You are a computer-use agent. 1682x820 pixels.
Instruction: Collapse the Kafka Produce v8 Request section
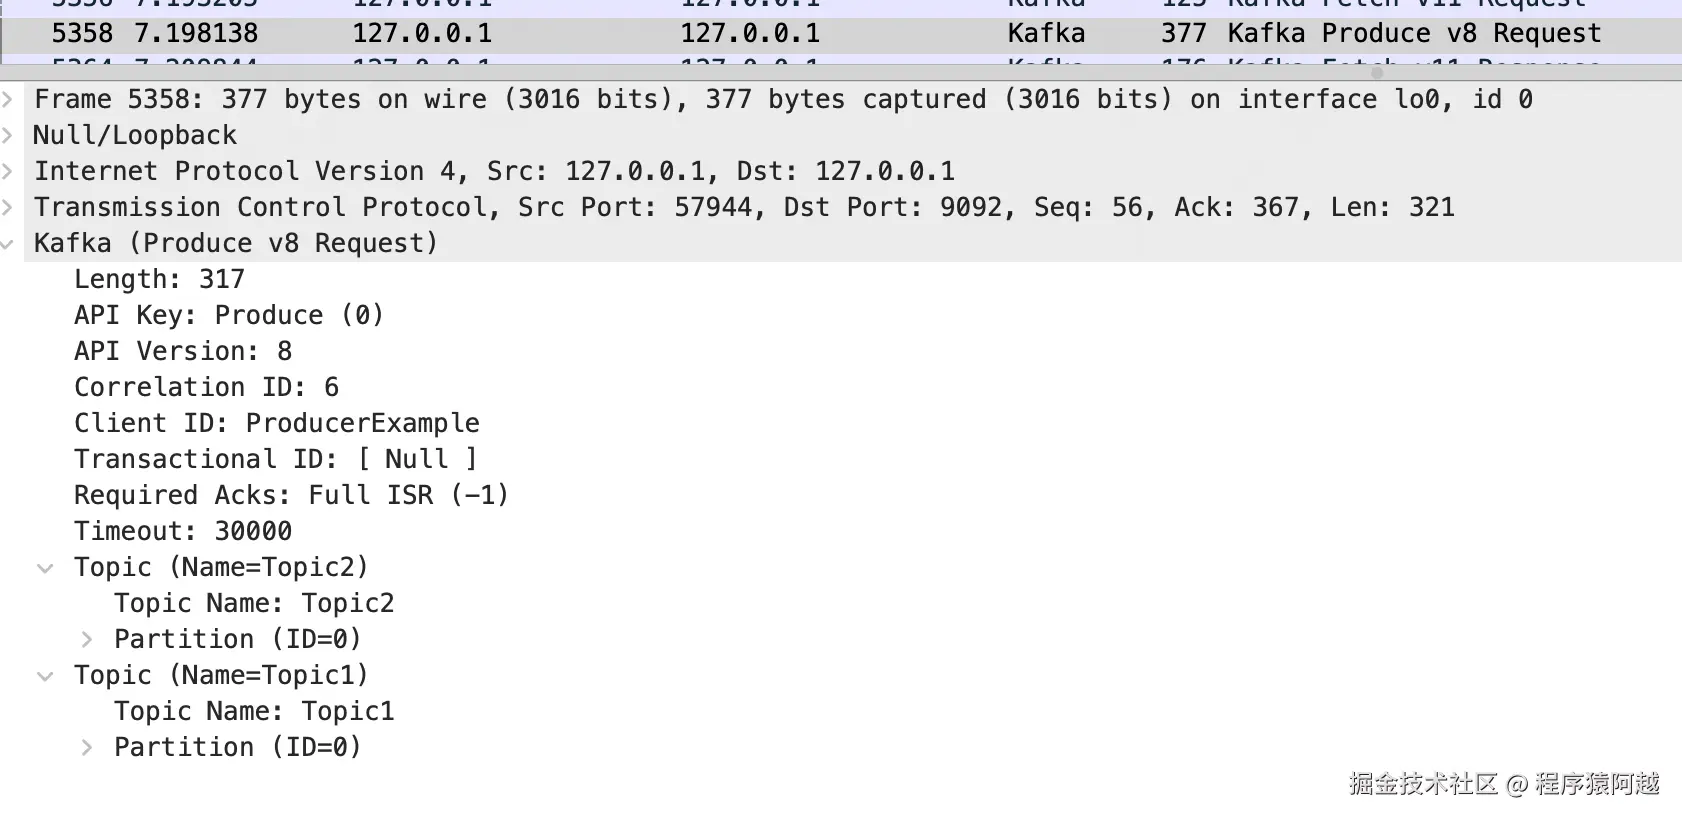(8, 244)
